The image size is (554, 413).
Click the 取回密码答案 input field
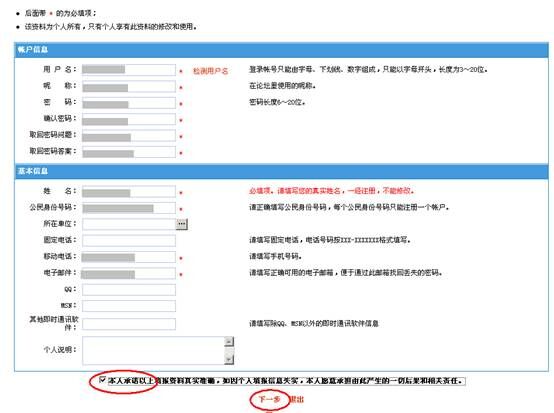coord(129,152)
